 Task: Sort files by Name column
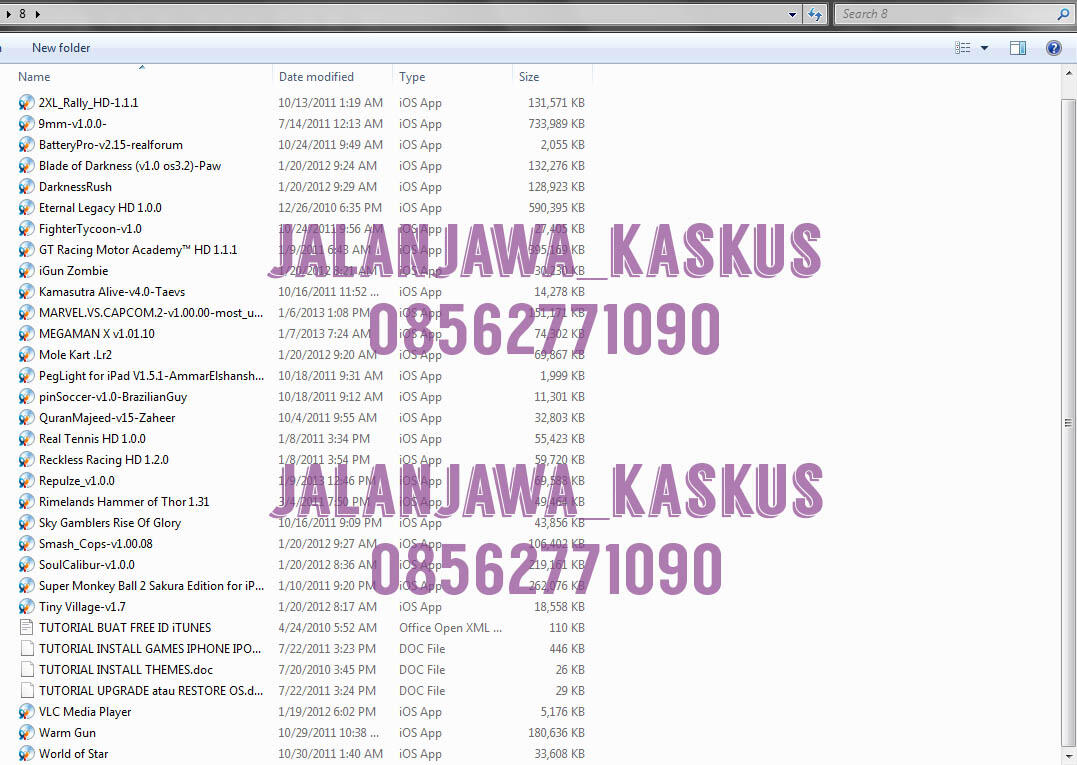pyautogui.click(x=34, y=77)
